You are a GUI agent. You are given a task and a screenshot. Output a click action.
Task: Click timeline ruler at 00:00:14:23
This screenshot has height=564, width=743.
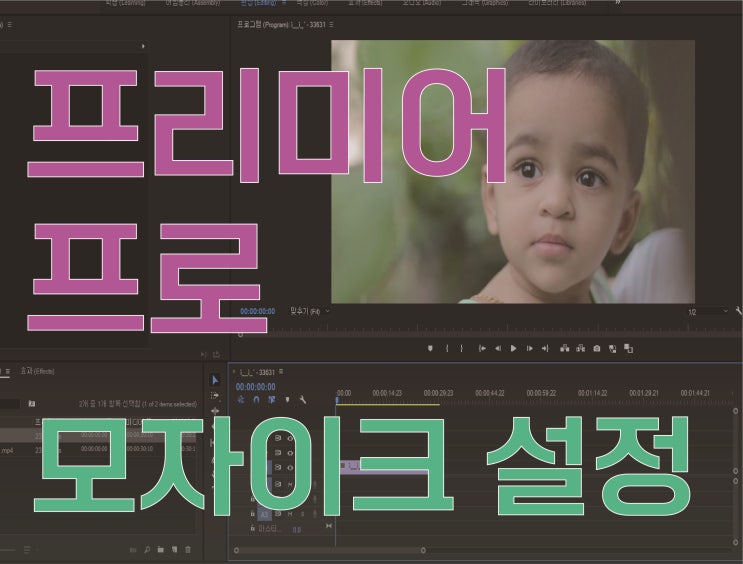387,393
